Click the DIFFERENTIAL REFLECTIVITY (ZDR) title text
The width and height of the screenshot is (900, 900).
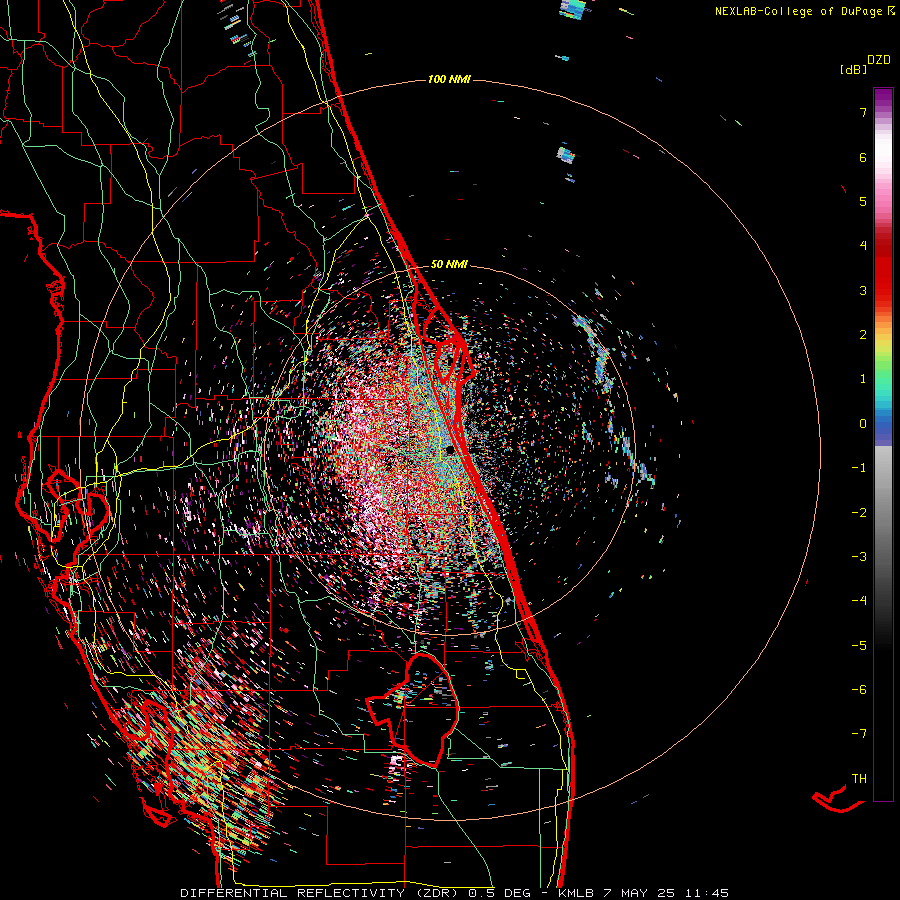pos(321,893)
